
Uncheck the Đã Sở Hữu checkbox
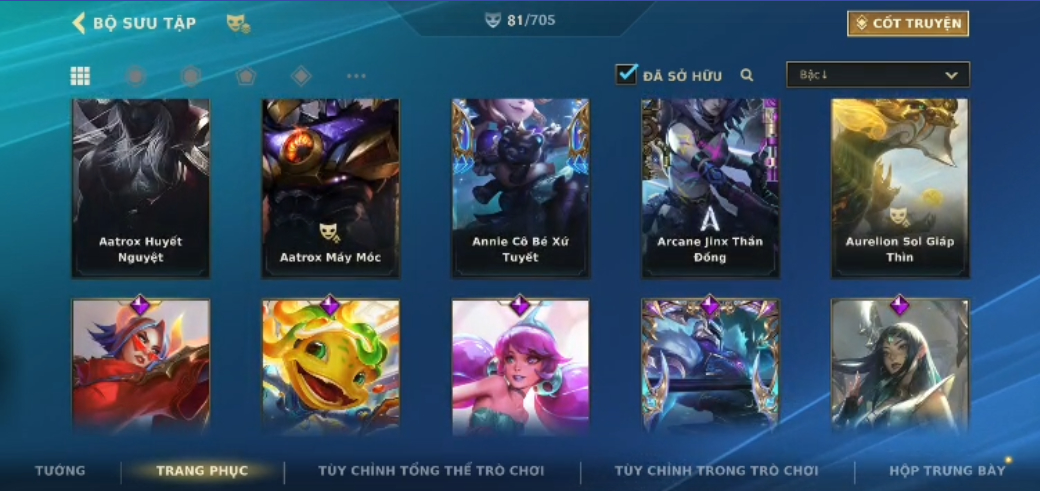(x=626, y=74)
